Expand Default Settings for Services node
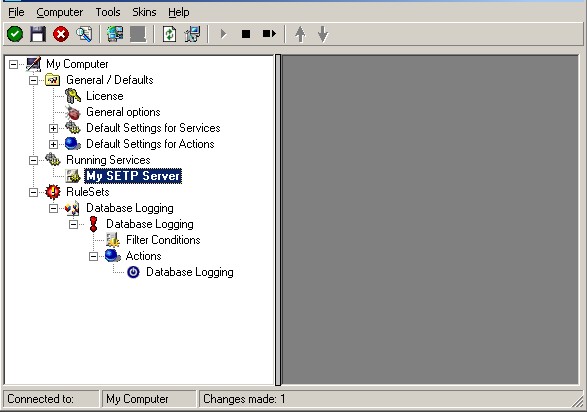This screenshot has height=412, width=587. (x=54, y=128)
